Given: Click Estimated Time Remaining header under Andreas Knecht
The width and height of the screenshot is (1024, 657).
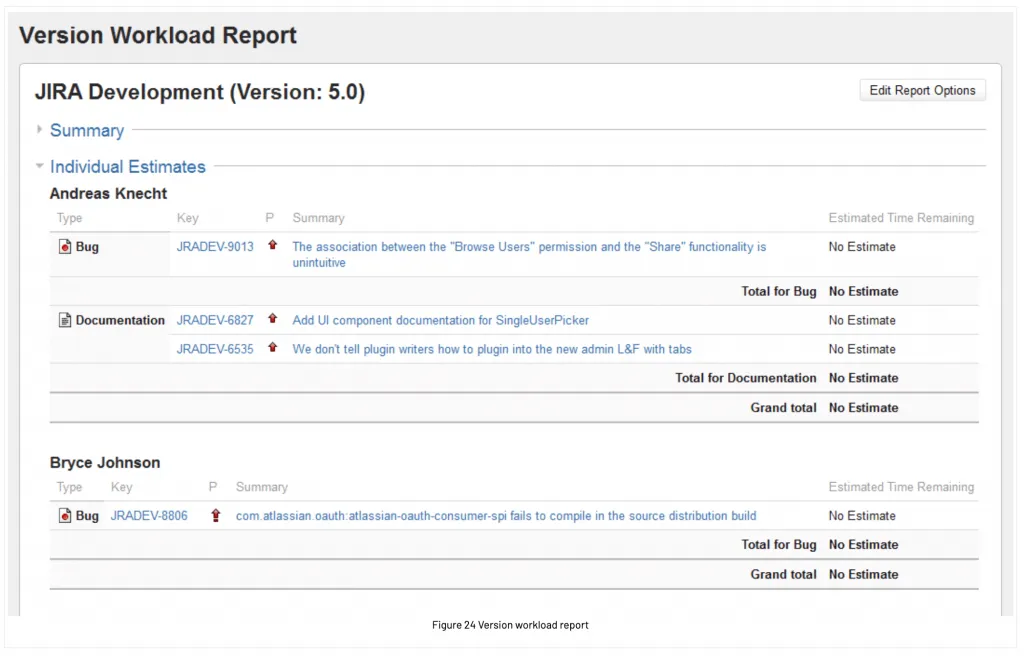Looking at the screenshot, I should pos(901,218).
